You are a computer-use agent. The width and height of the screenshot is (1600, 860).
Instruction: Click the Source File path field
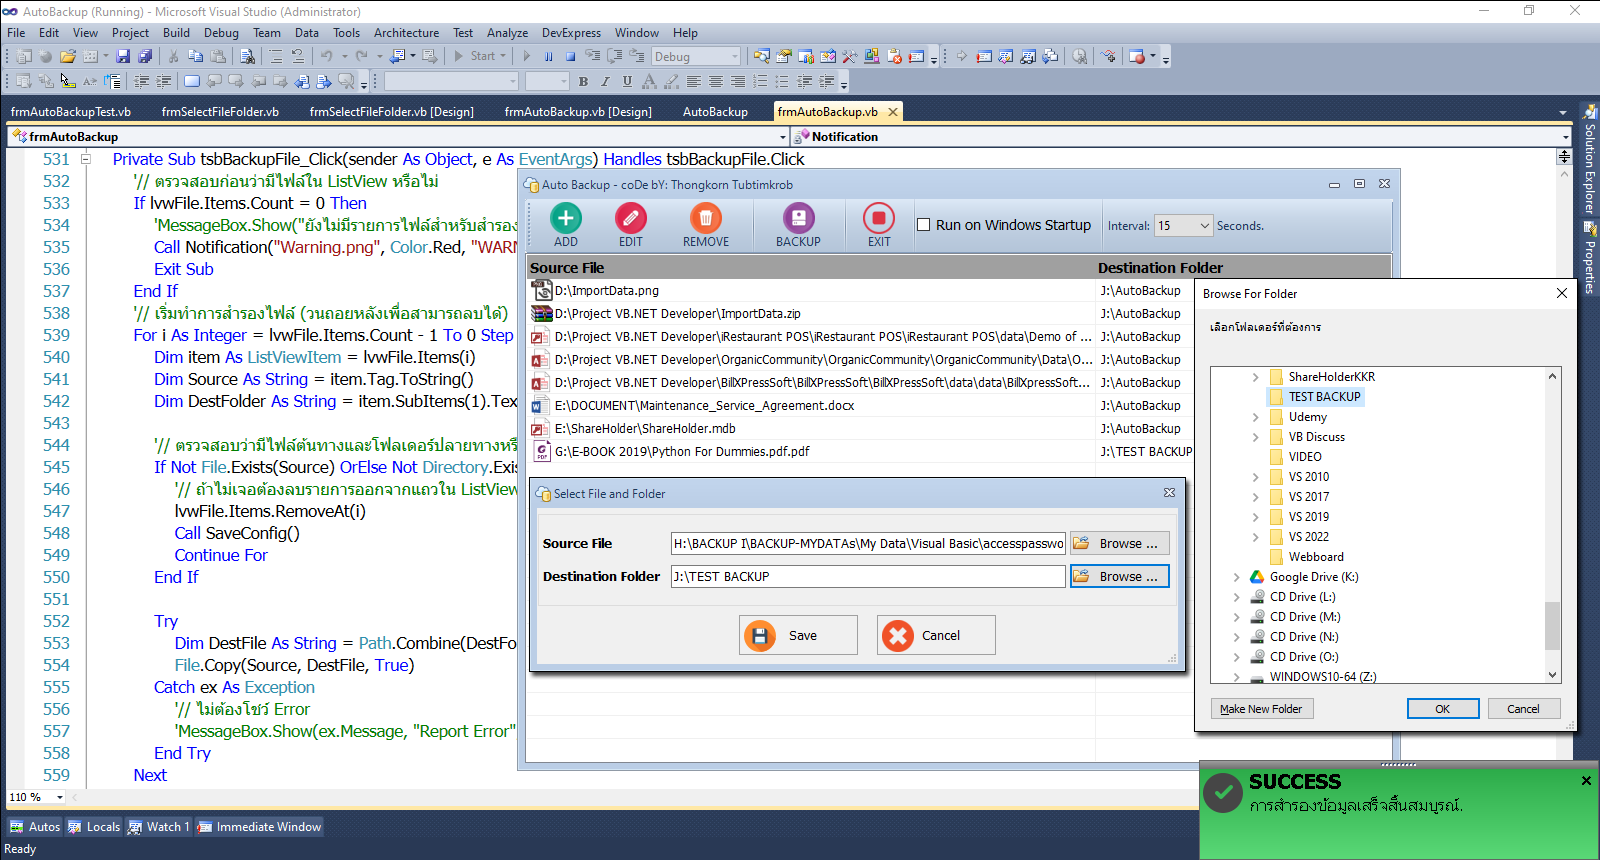click(x=867, y=544)
